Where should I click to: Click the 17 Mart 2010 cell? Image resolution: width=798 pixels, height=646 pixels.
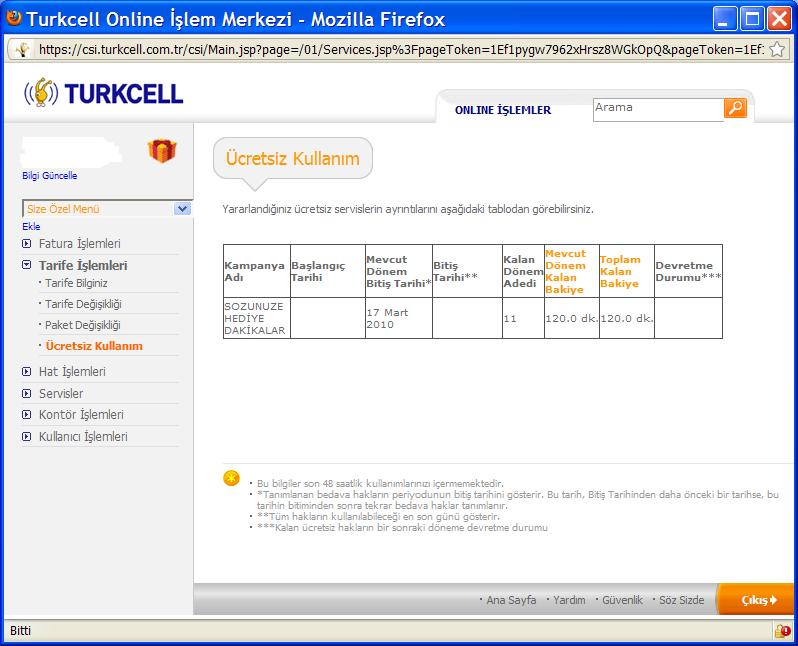[398, 318]
